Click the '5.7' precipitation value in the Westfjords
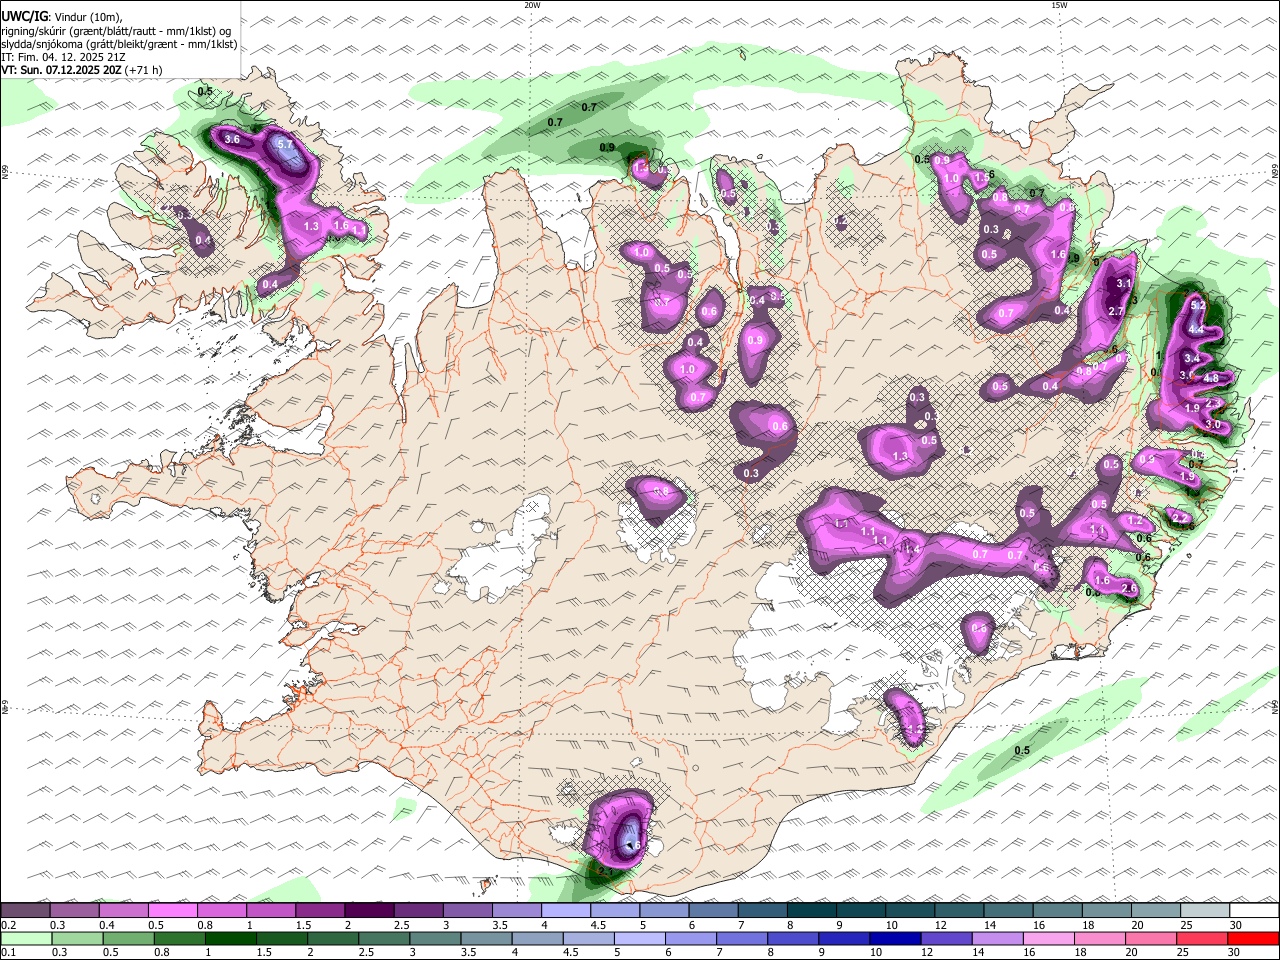Image resolution: width=1280 pixels, height=960 pixels. click(x=285, y=146)
